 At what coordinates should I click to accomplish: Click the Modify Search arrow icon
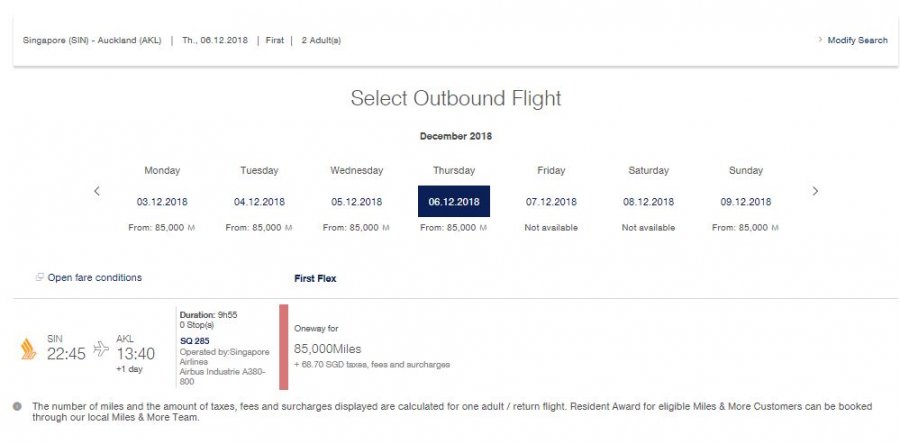point(820,40)
